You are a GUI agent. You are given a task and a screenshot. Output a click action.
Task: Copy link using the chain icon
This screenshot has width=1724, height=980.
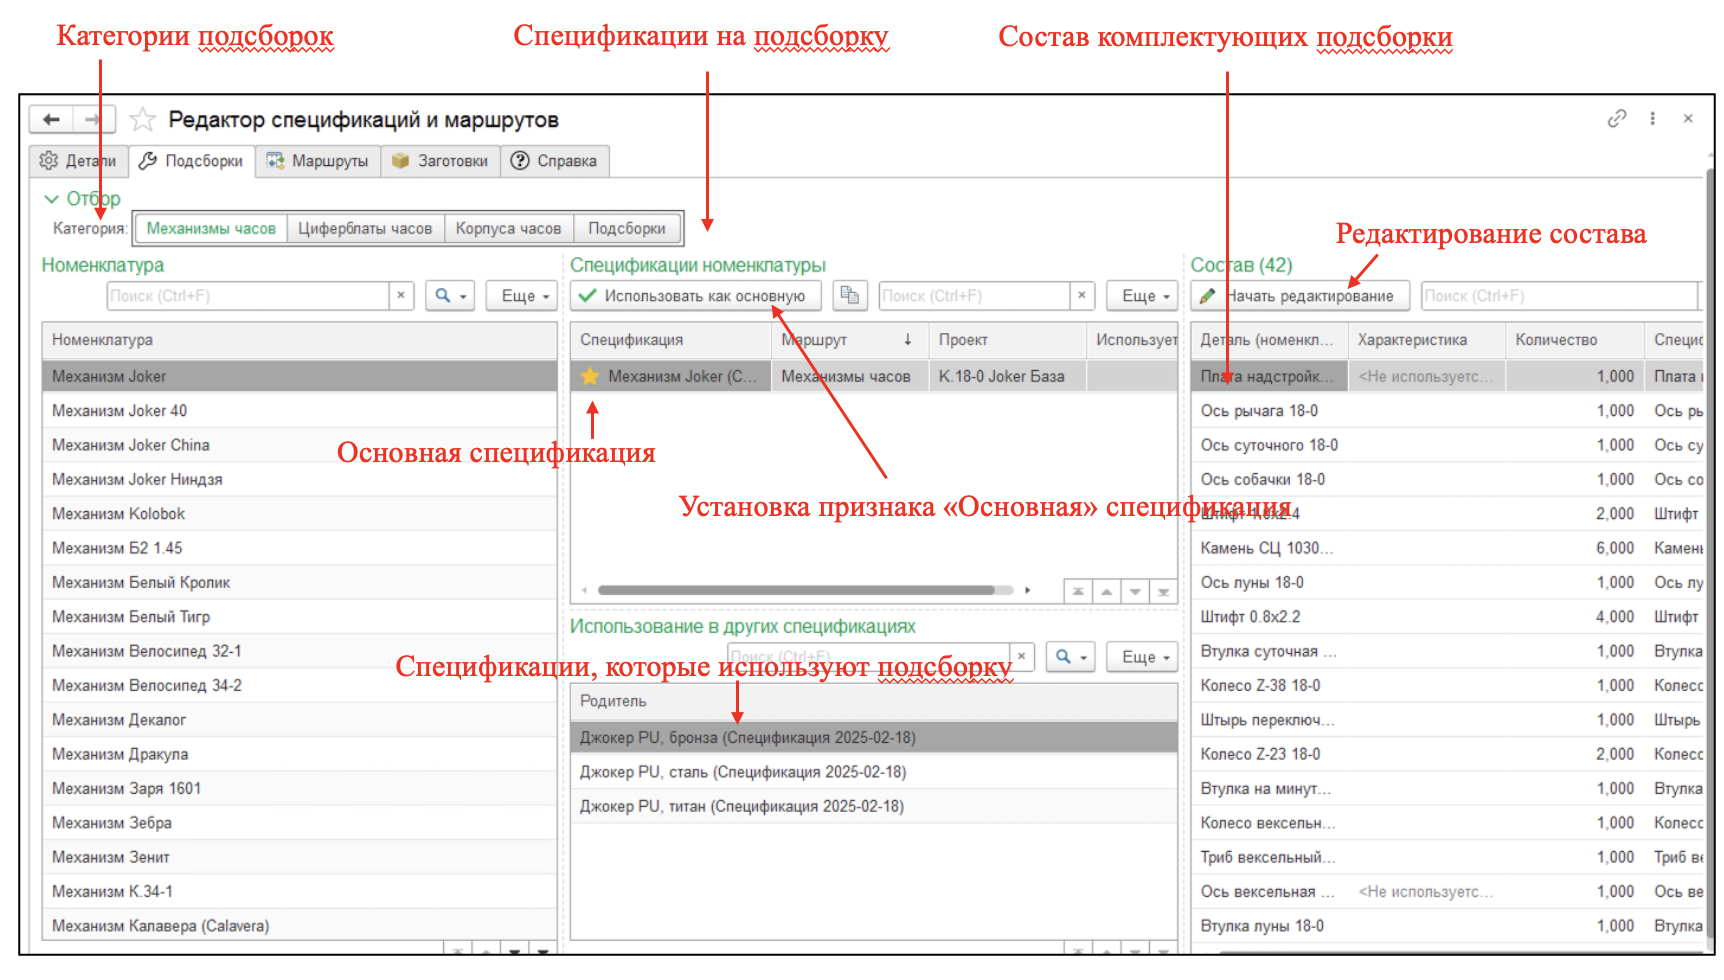coord(1616,118)
